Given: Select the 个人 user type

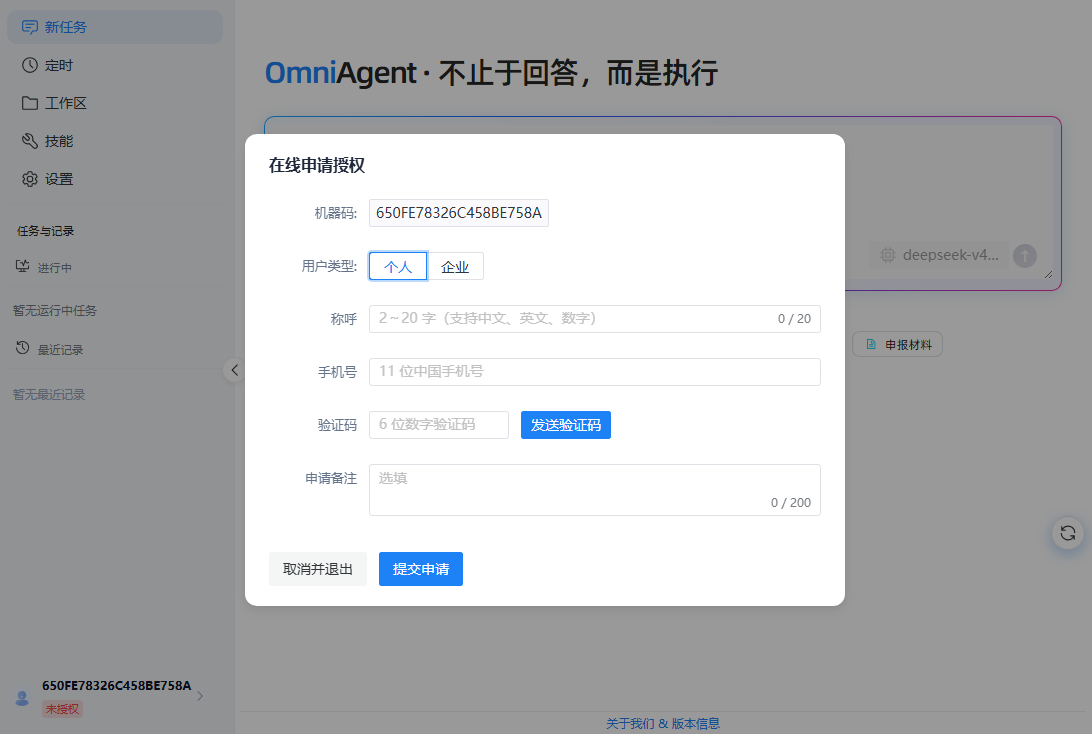Looking at the screenshot, I should pyautogui.click(x=398, y=267).
